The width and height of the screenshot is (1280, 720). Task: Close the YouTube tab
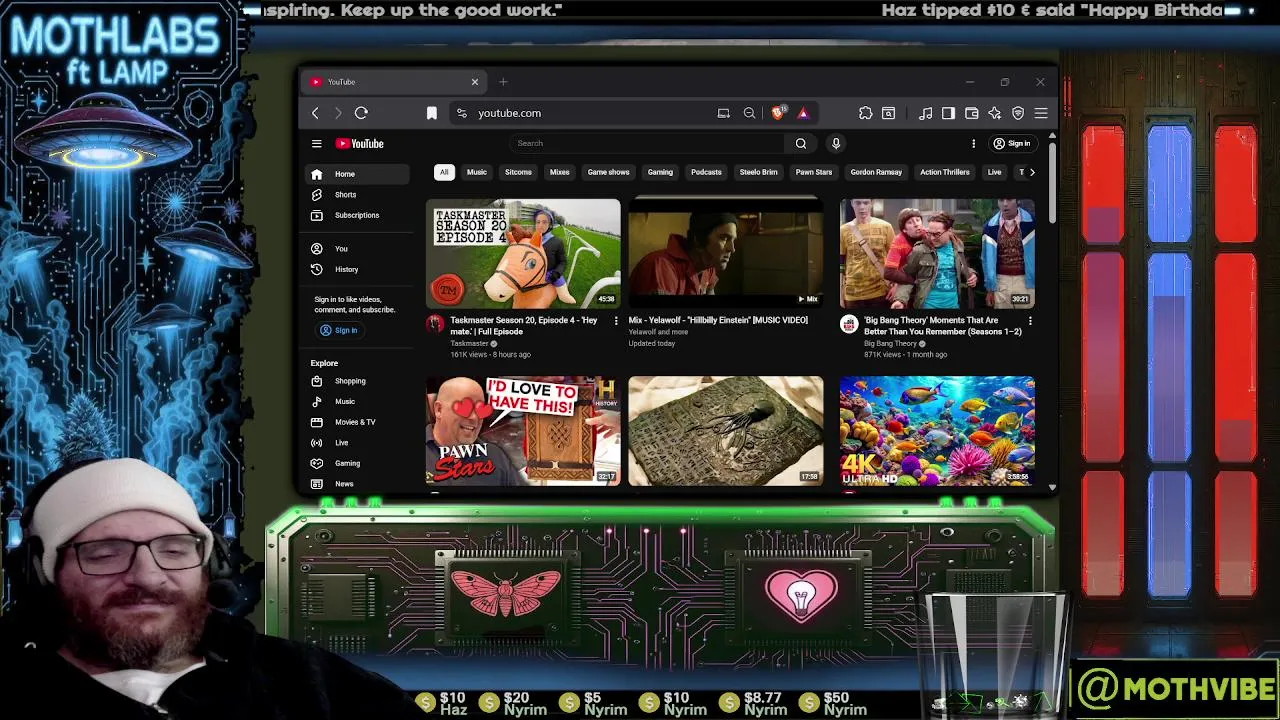(475, 82)
